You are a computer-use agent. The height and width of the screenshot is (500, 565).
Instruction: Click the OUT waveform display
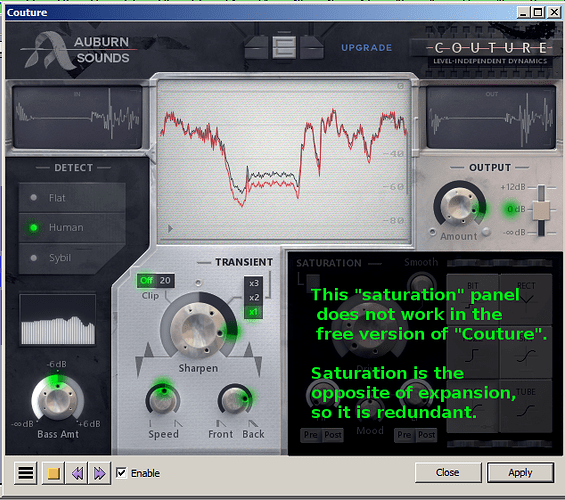coord(491,116)
